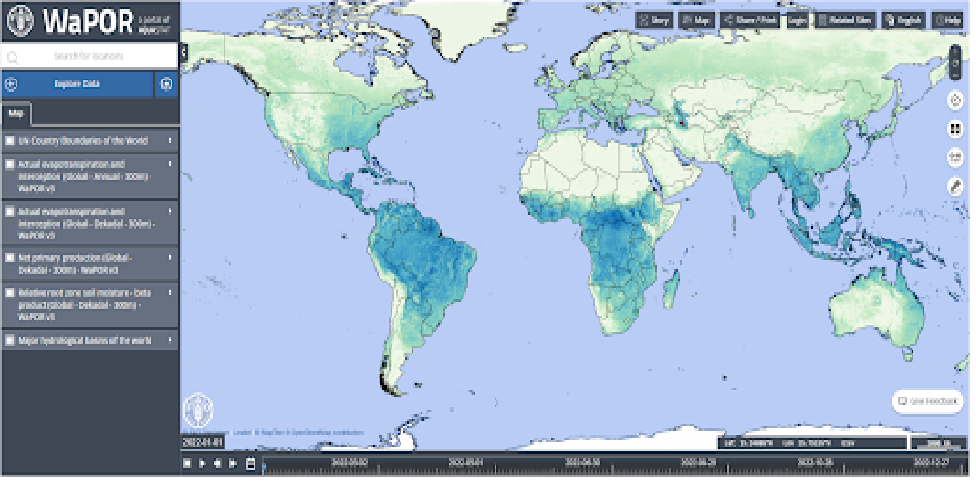The image size is (976, 481).
Task: Open Related Sites menu
Action: coord(844,19)
